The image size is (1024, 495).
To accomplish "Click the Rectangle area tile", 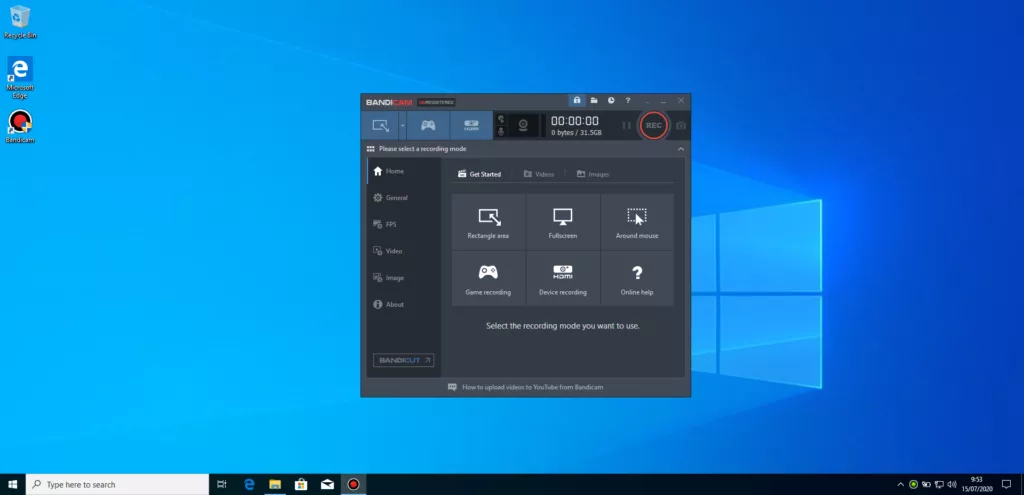I will [x=488, y=222].
